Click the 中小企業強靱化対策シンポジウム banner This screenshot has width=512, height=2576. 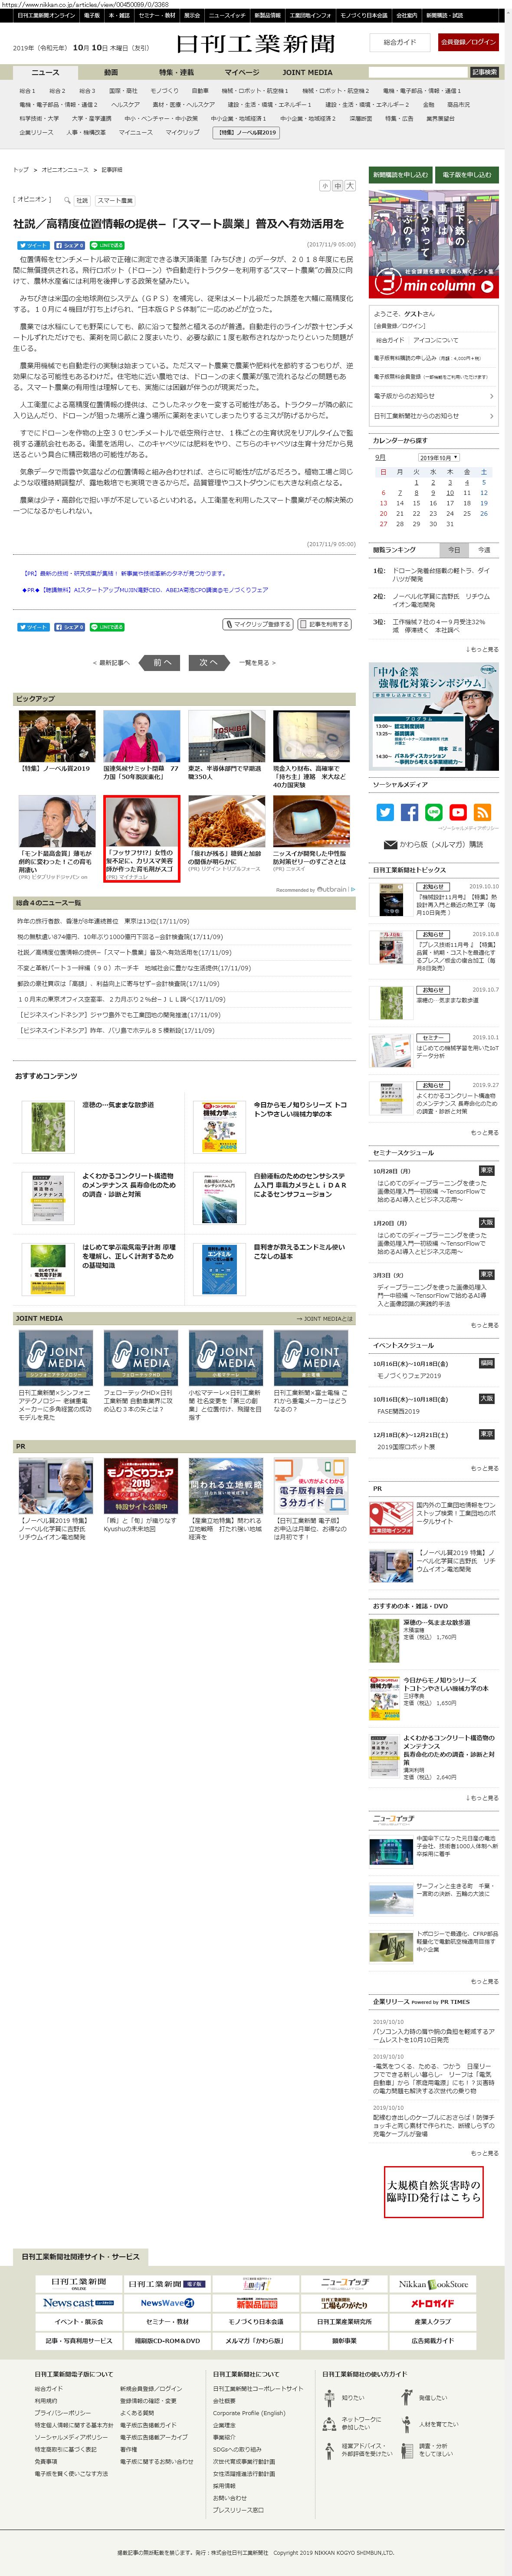pos(433,717)
